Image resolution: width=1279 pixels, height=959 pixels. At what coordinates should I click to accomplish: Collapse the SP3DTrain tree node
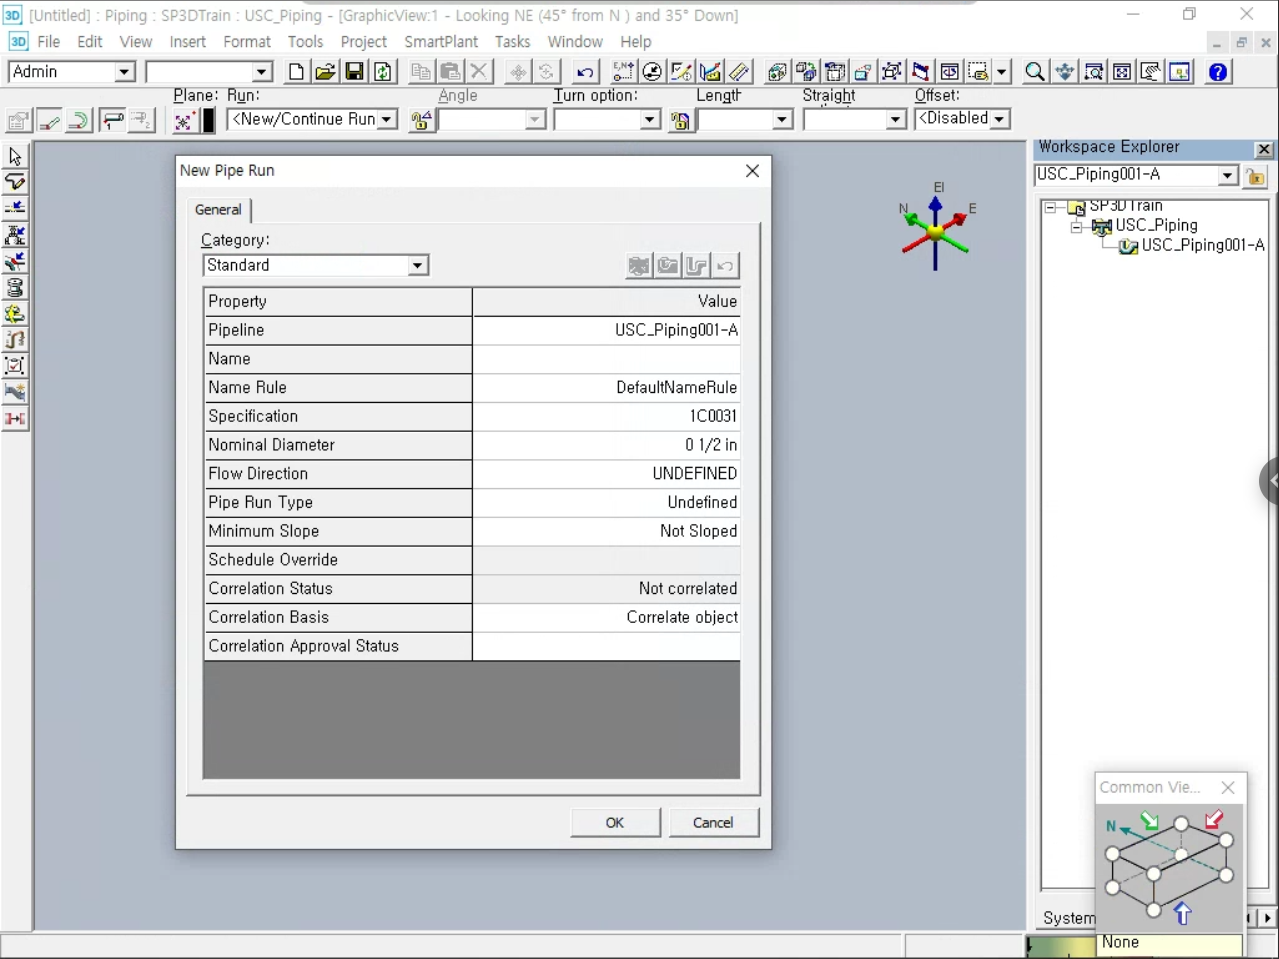click(1050, 208)
